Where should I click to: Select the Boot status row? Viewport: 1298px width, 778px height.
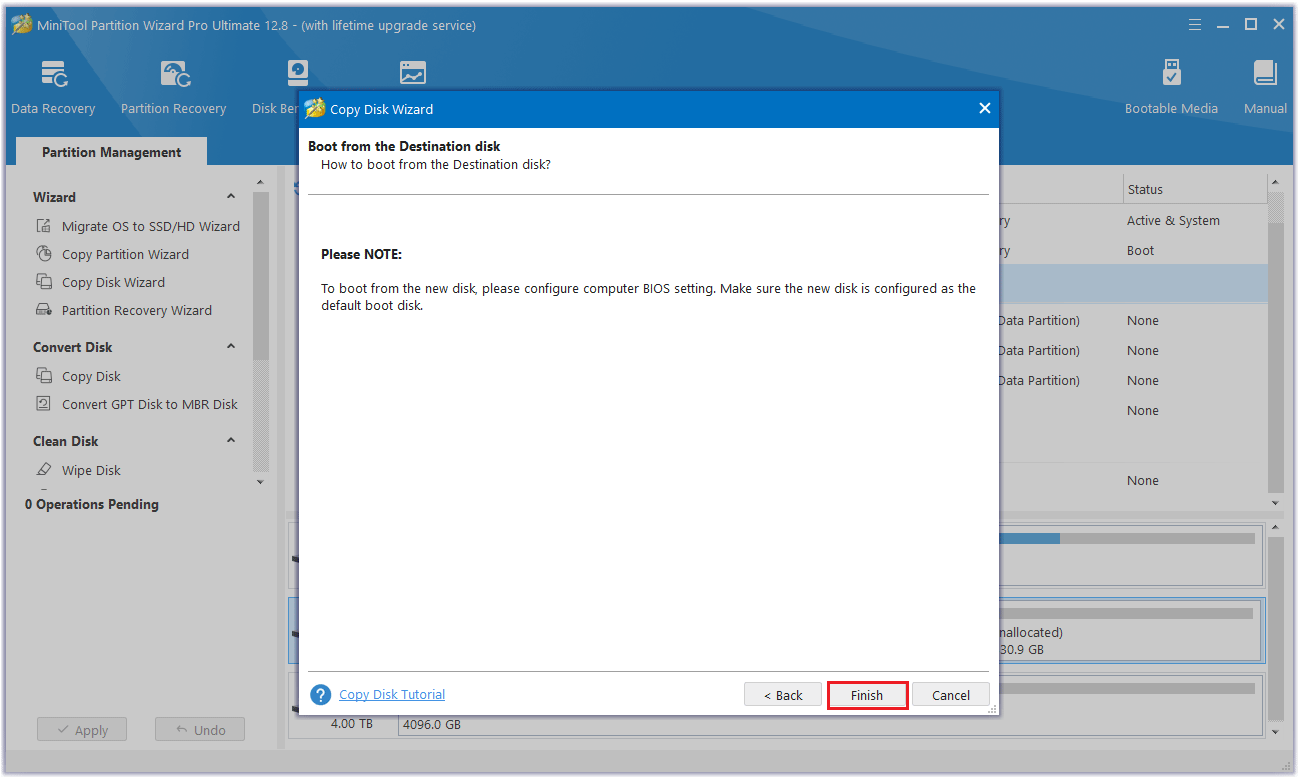pos(1141,251)
